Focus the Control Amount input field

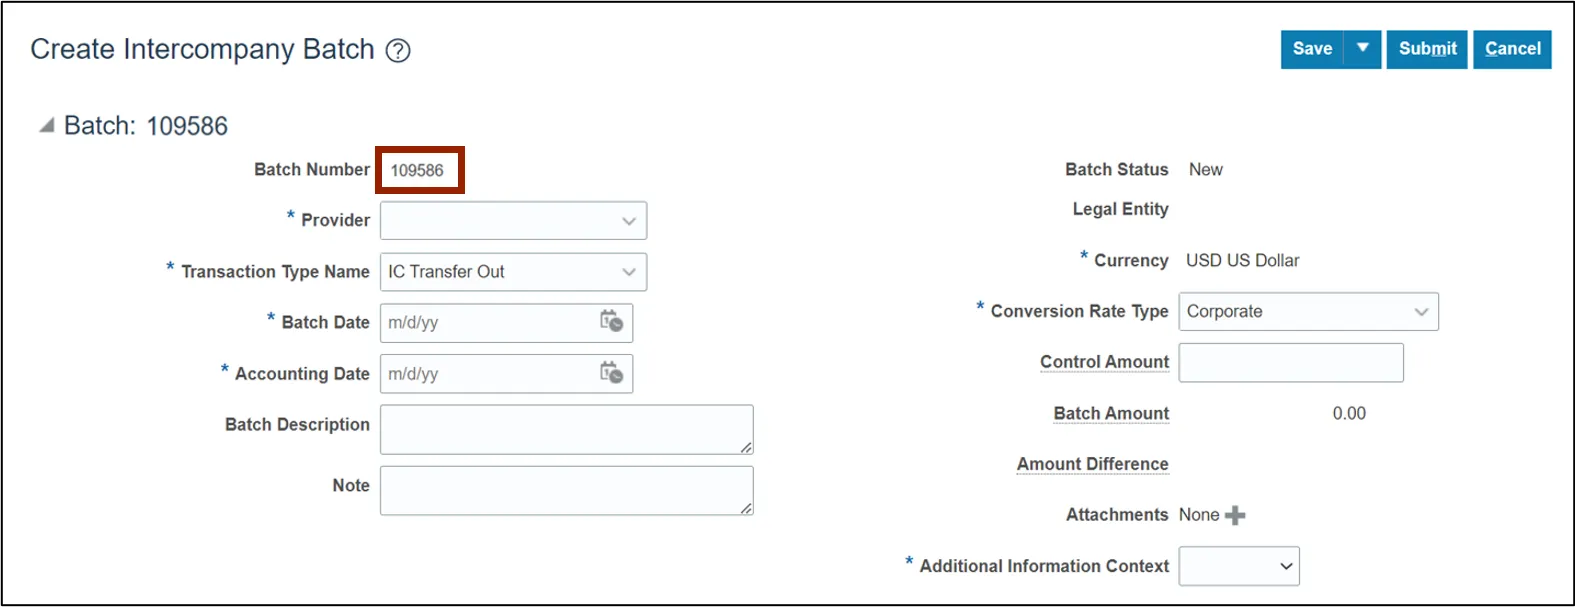coord(1290,362)
